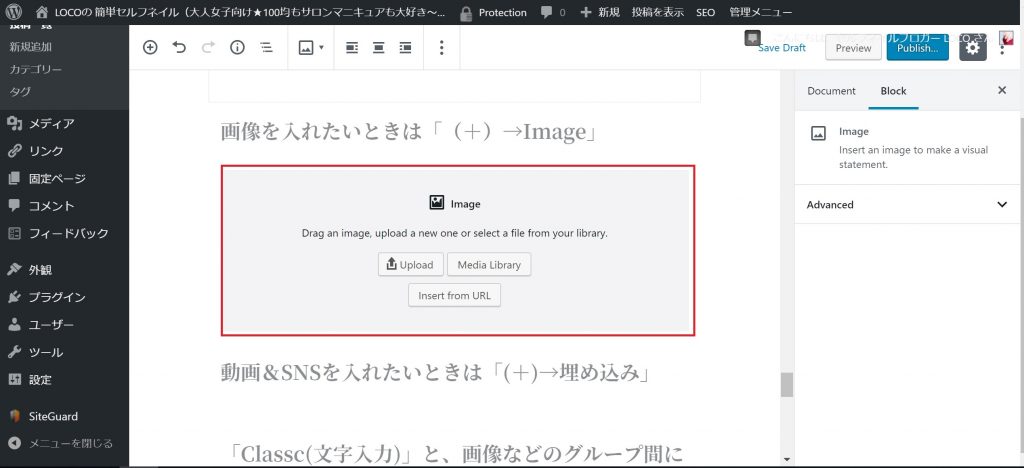The width and height of the screenshot is (1024, 468).
Task: Click Insert from URL
Action: pos(455,295)
